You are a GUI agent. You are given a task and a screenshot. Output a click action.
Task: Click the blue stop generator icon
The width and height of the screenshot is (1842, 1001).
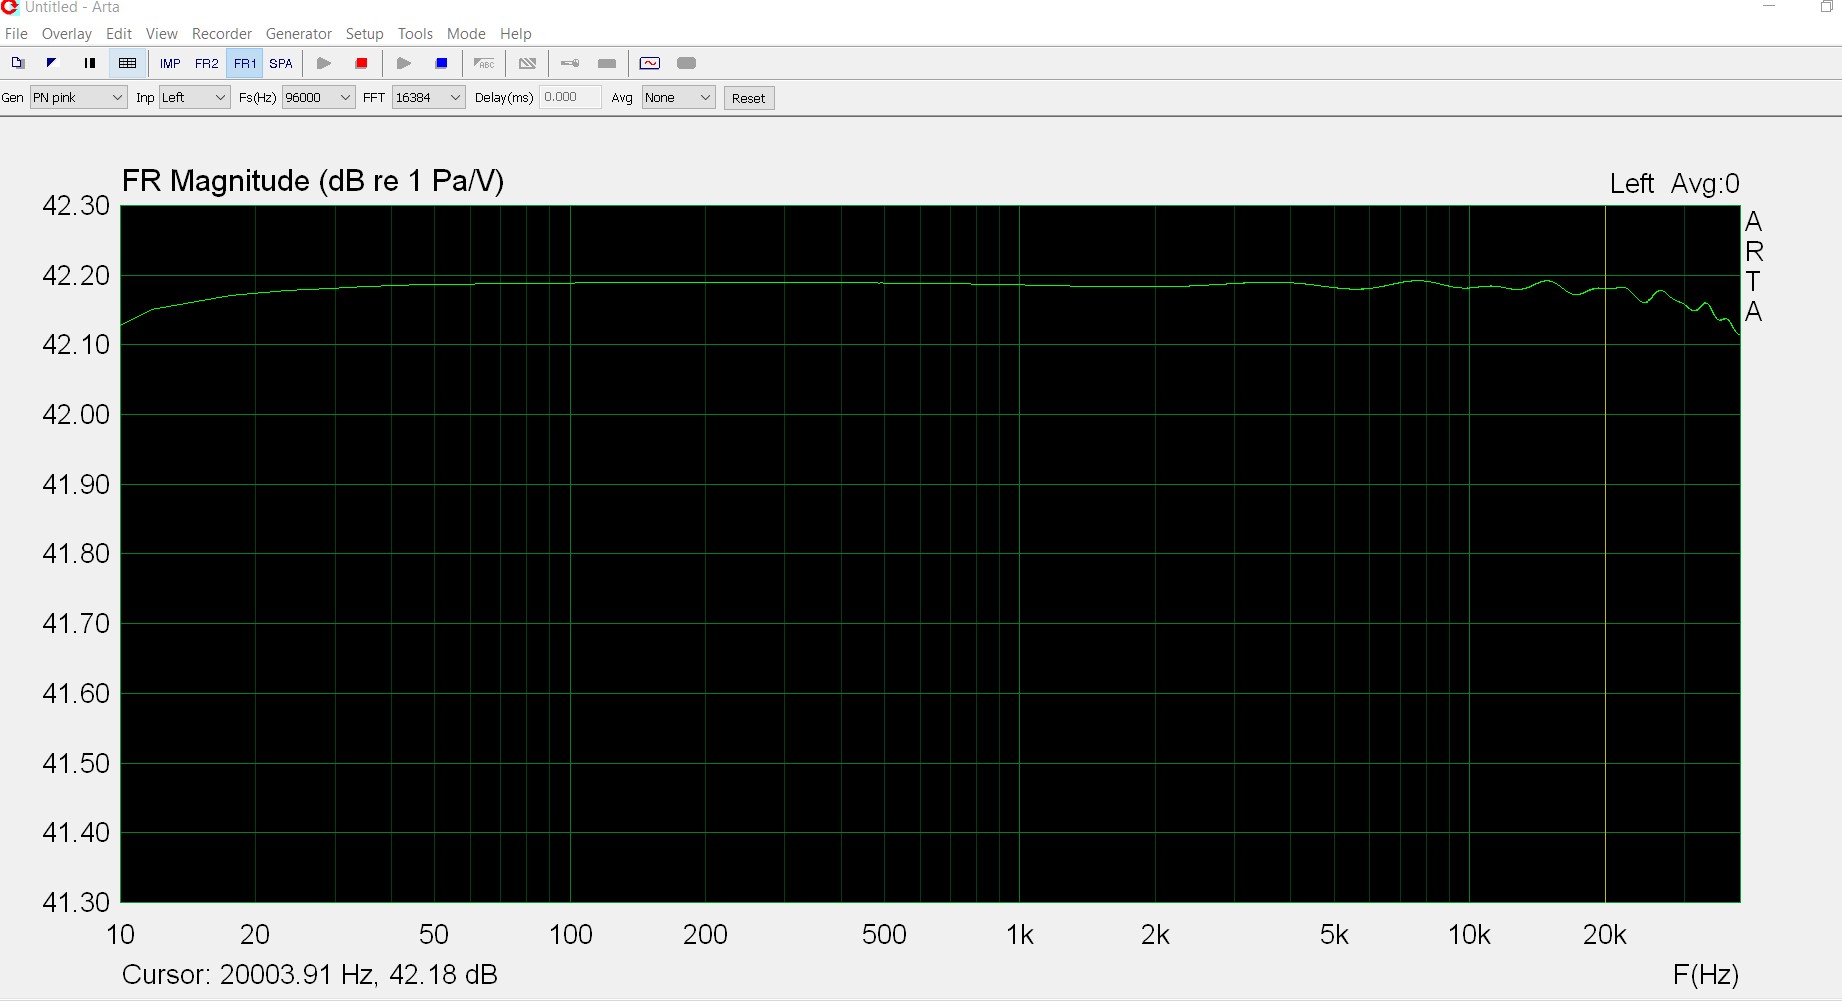(441, 63)
